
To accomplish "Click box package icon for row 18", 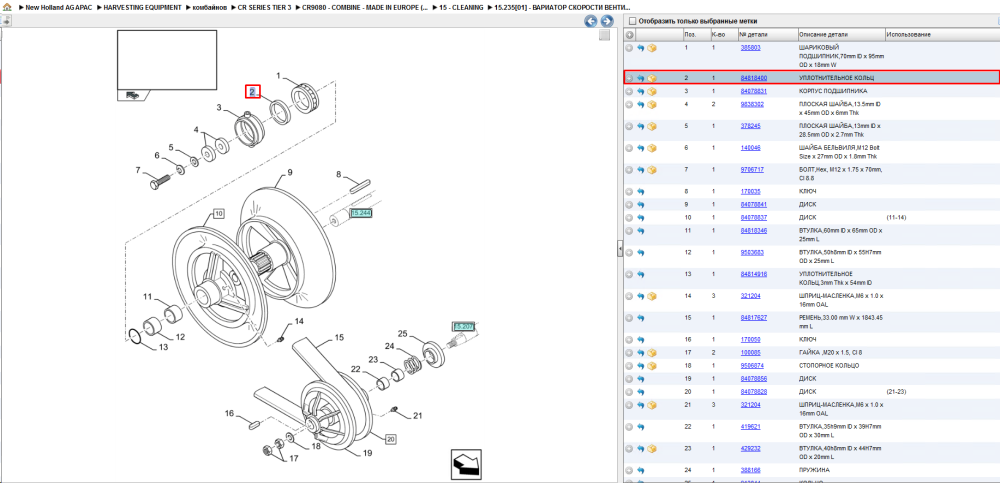I will pyautogui.click(x=652, y=366).
